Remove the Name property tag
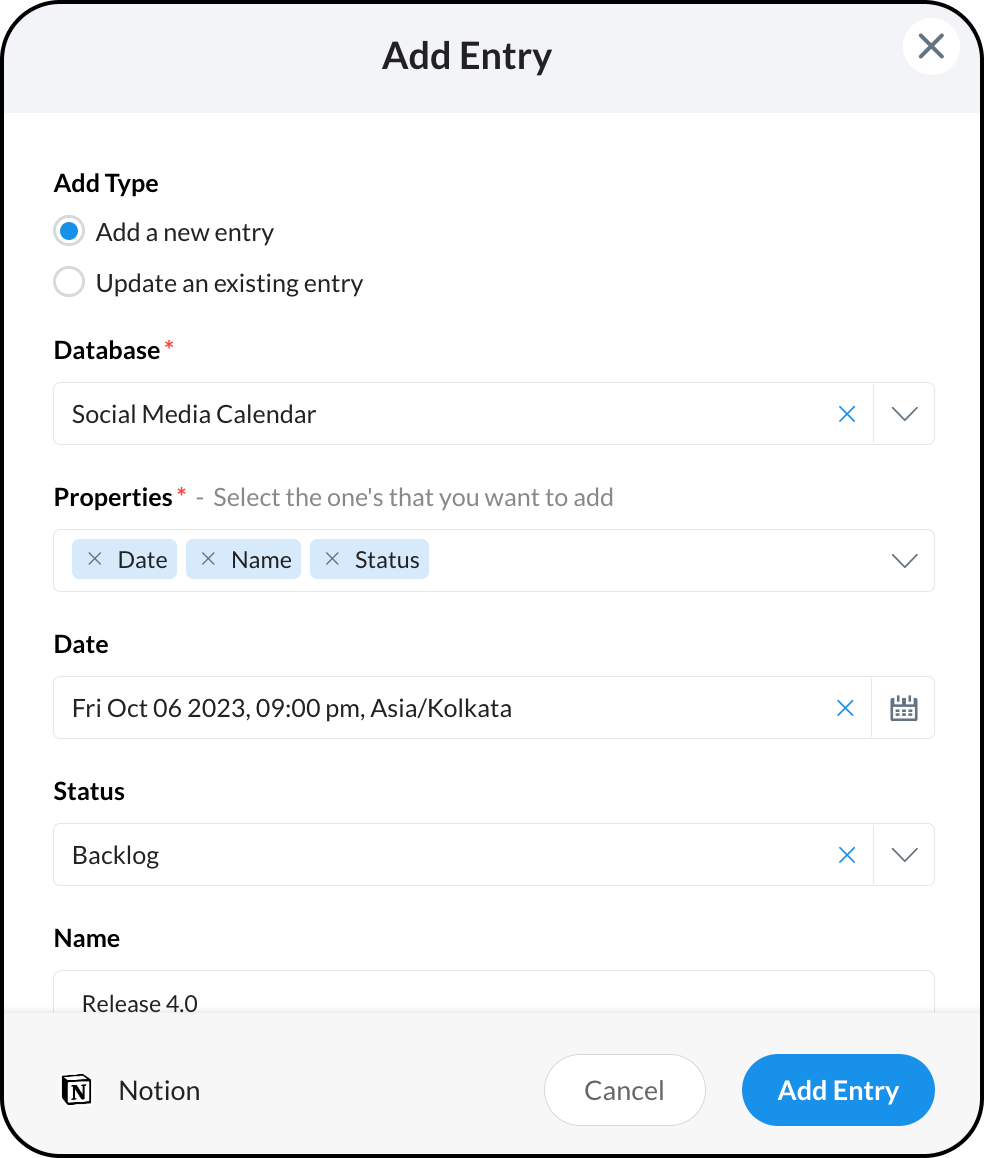Viewport: 984px width, 1158px height. [208, 560]
